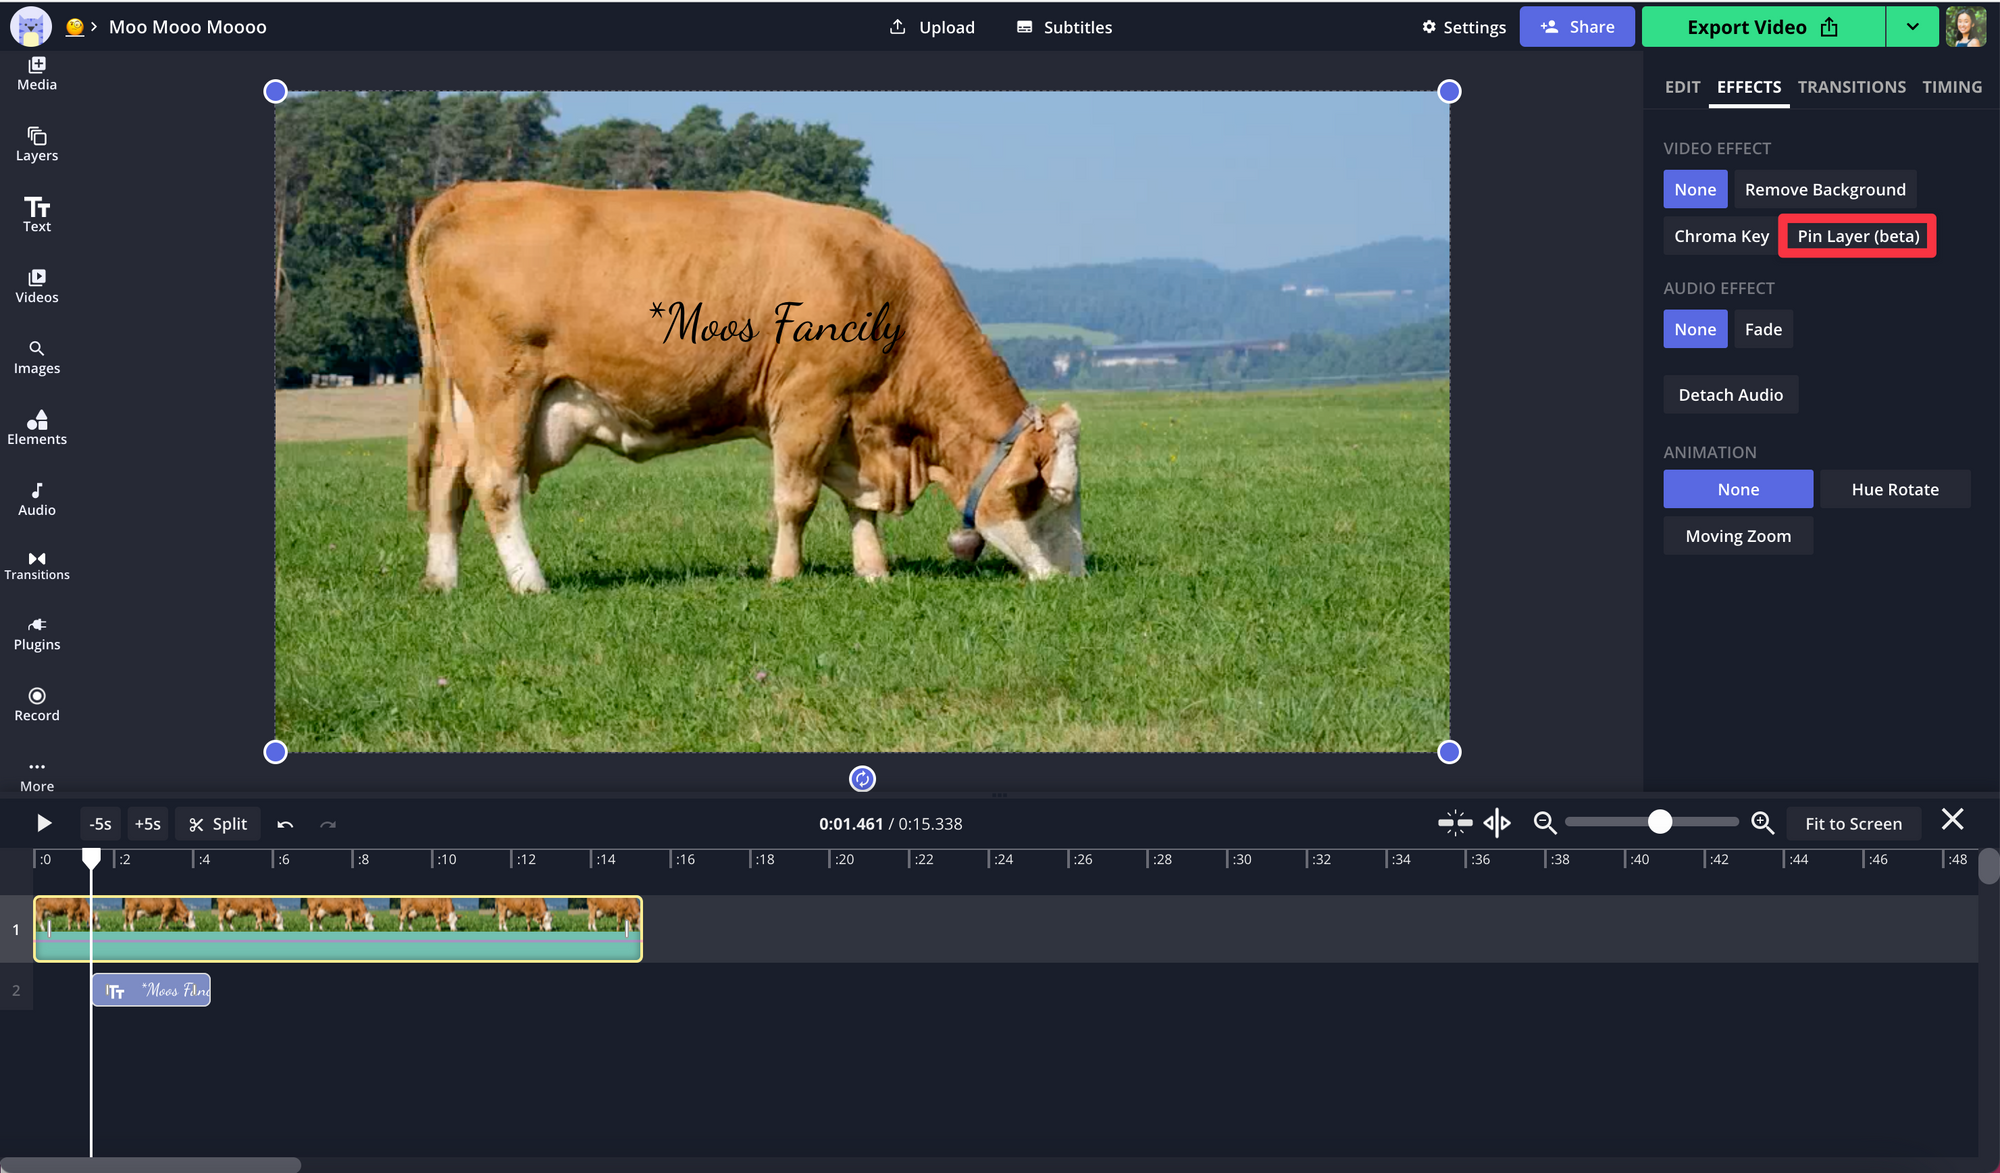Select the Remove Background video effect

(1824, 189)
